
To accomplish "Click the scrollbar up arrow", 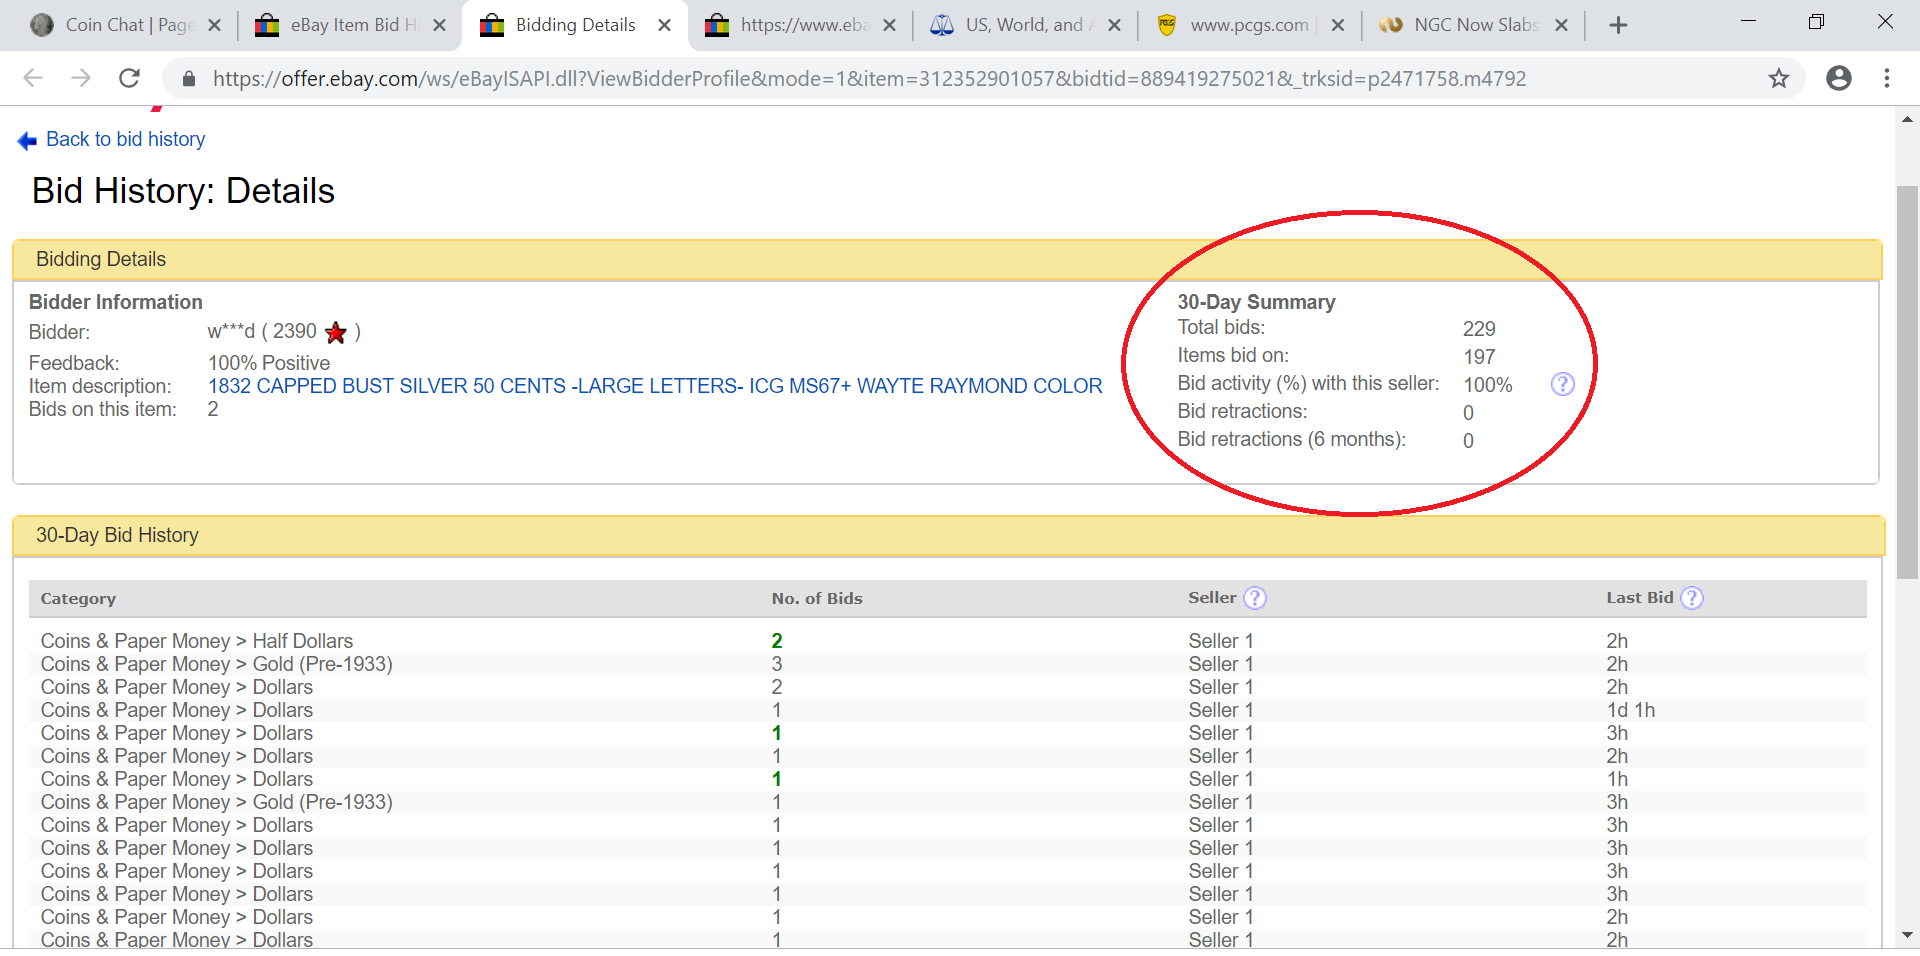I will click(1907, 118).
